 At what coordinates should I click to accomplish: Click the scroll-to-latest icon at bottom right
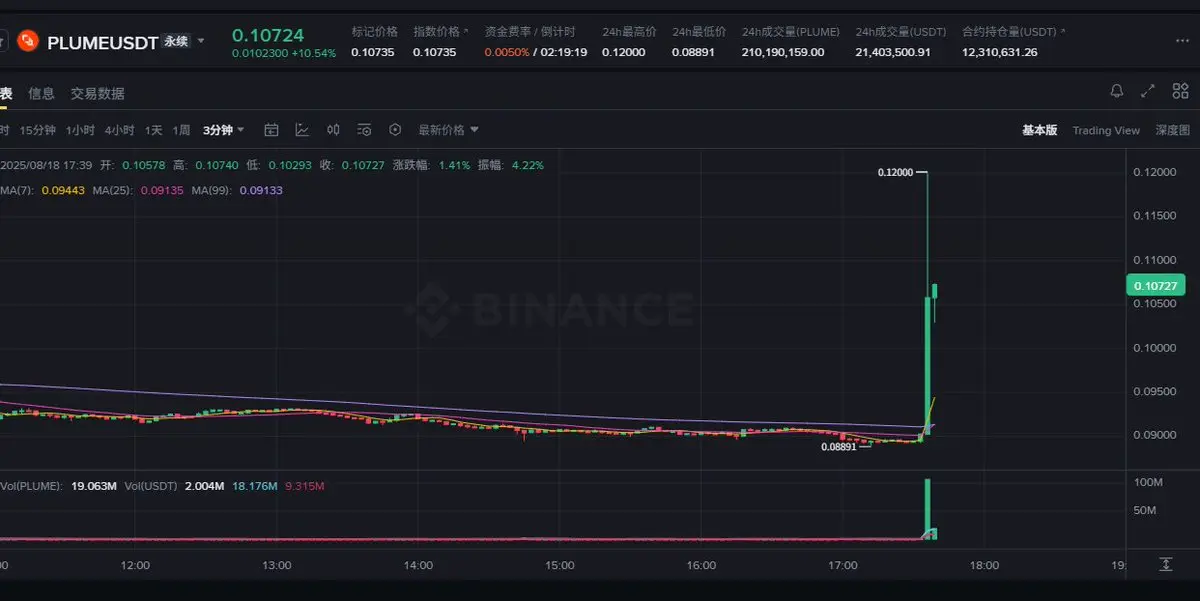[x=1165, y=565]
